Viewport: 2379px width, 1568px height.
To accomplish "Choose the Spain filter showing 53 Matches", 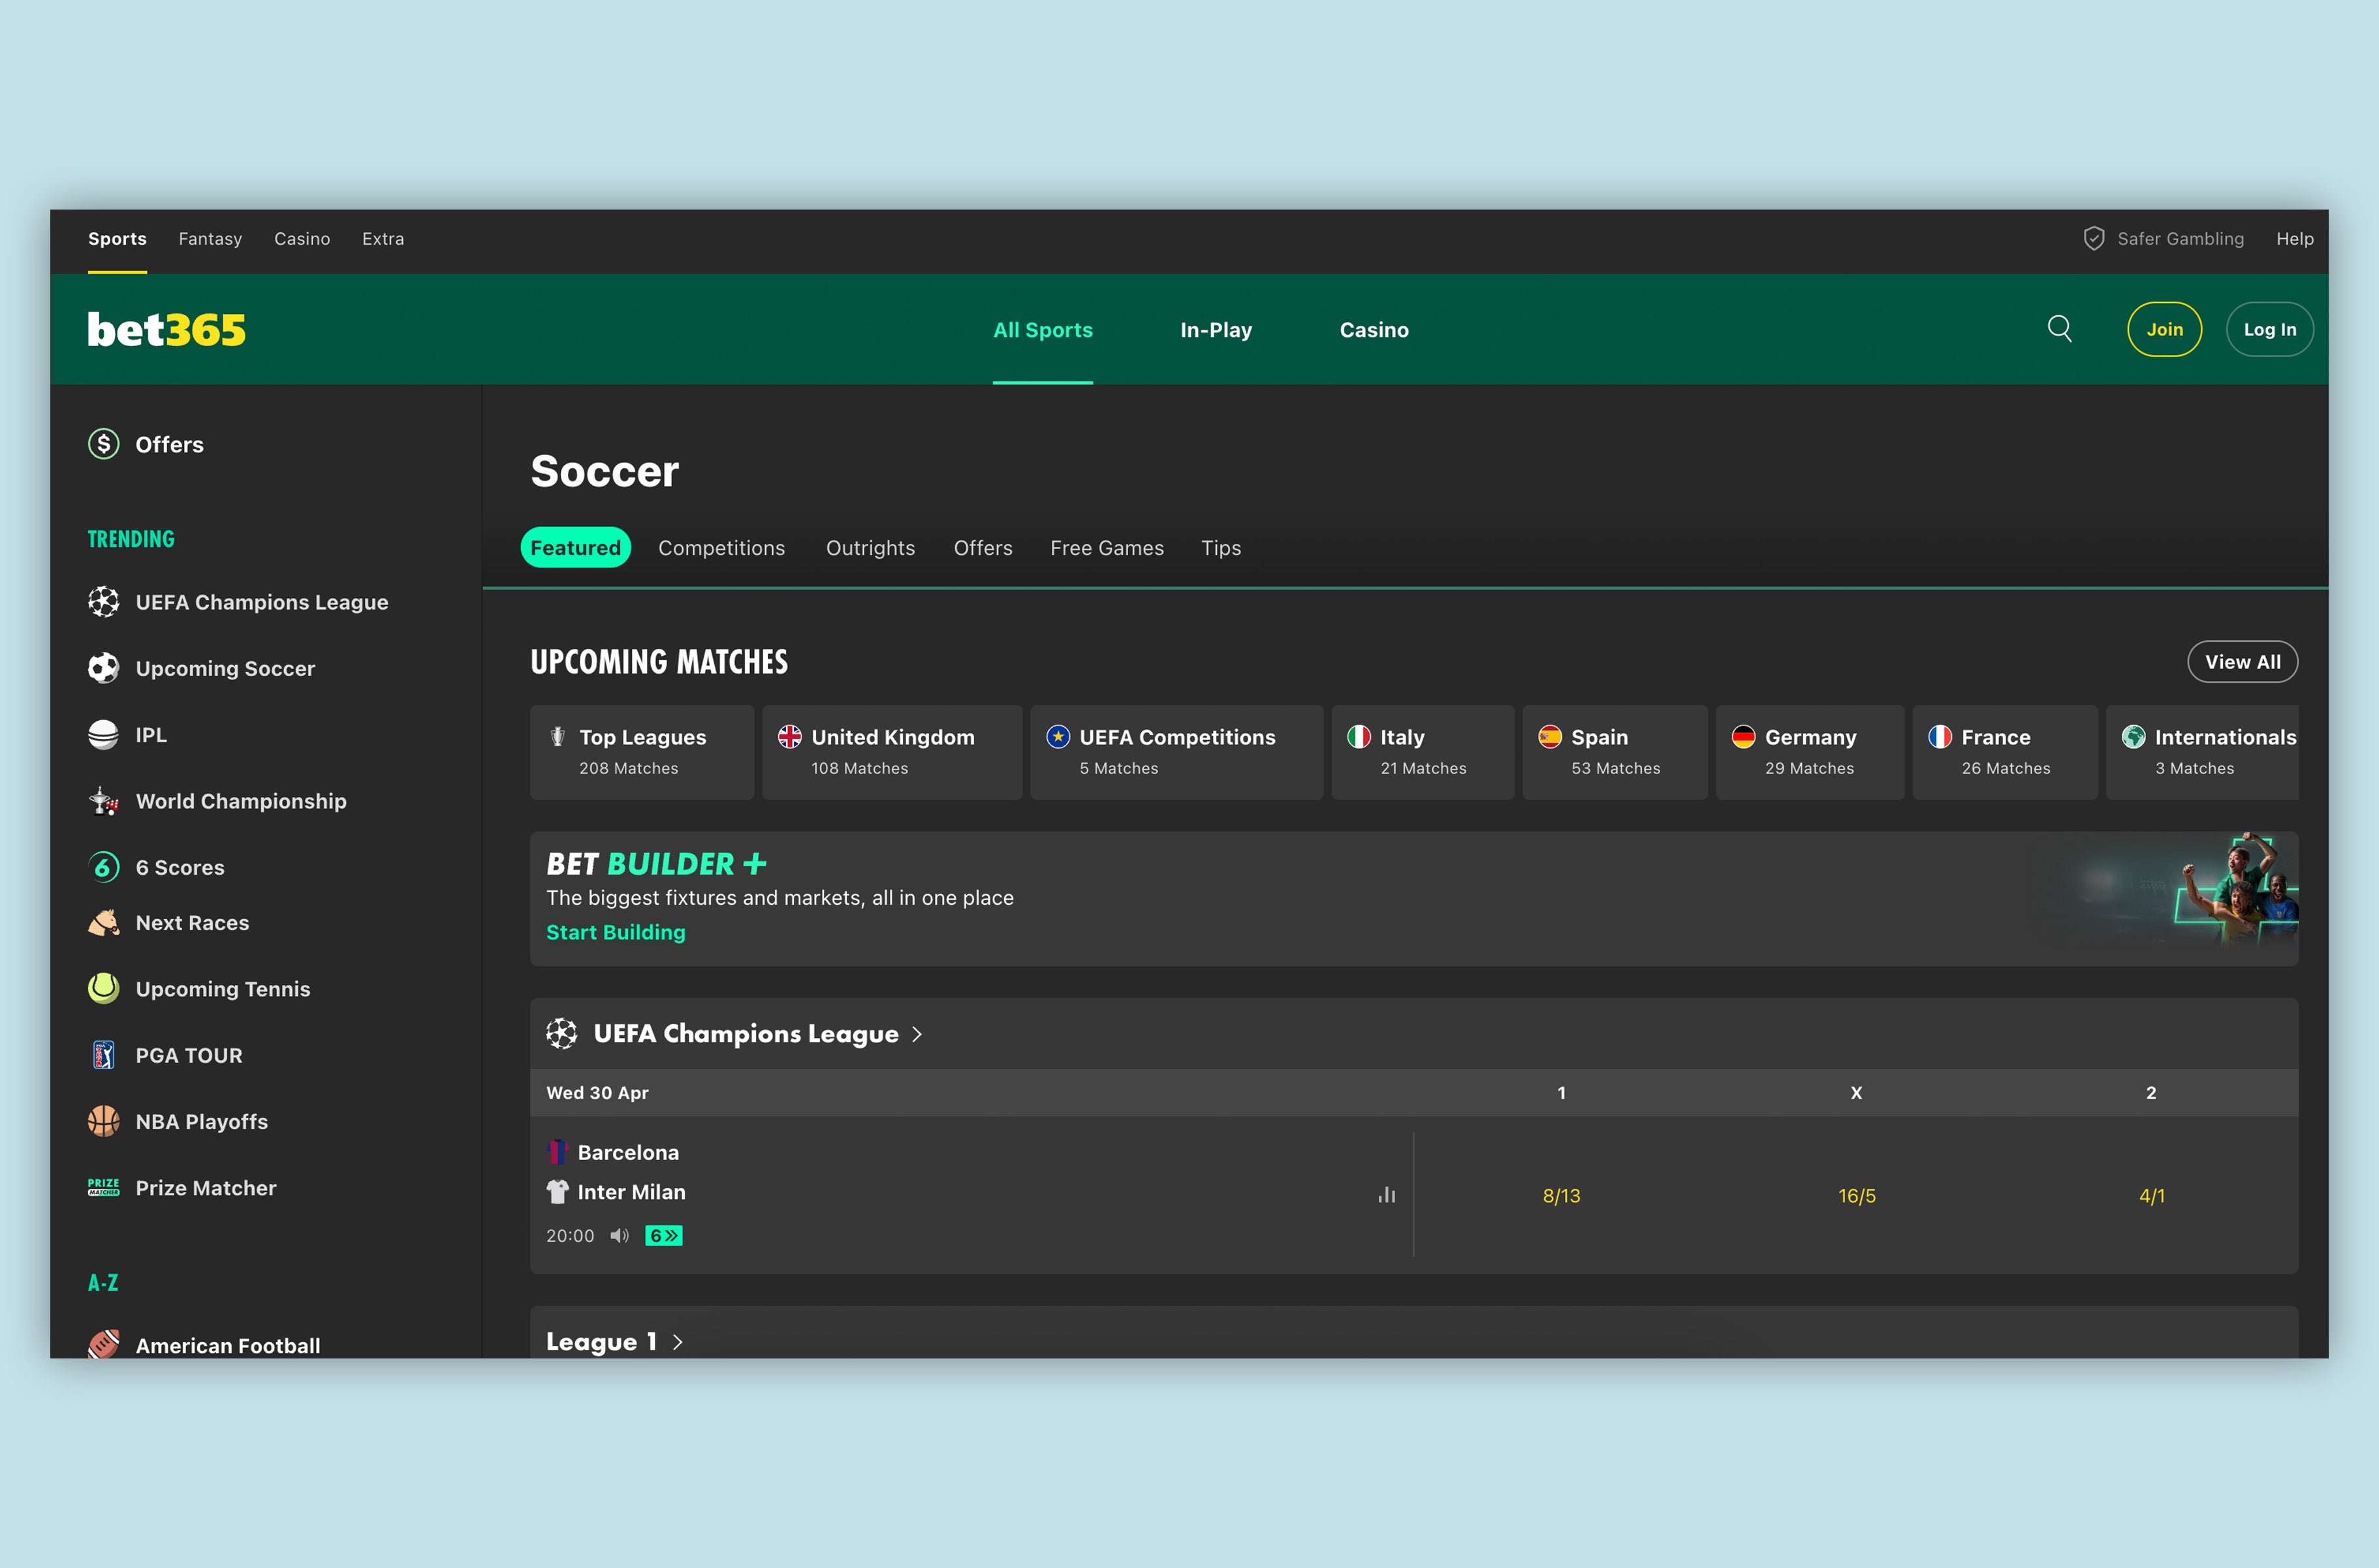I will 1614,751.
